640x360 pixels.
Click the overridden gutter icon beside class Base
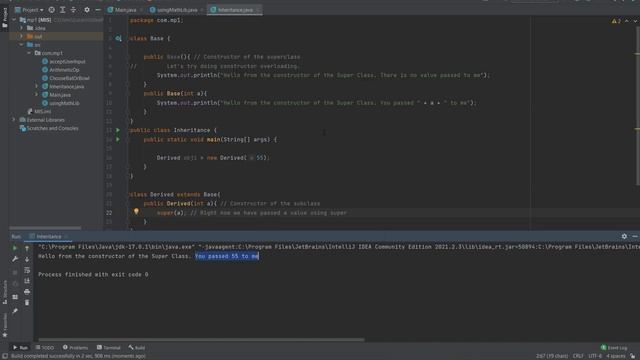coord(118,38)
